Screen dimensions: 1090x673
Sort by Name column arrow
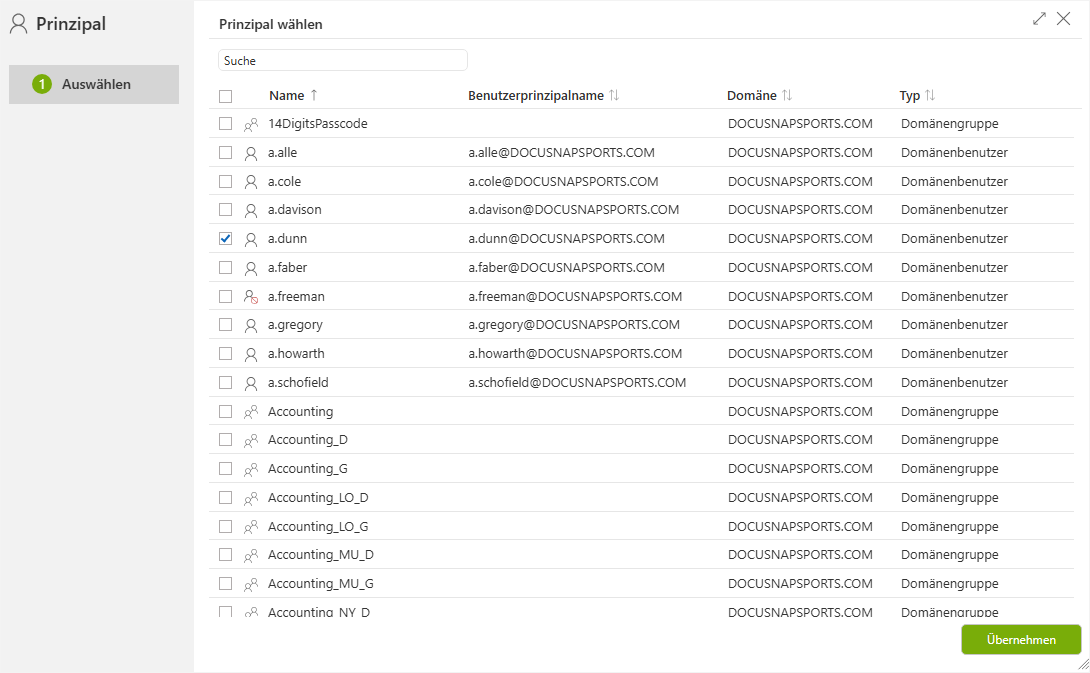[314, 95]
